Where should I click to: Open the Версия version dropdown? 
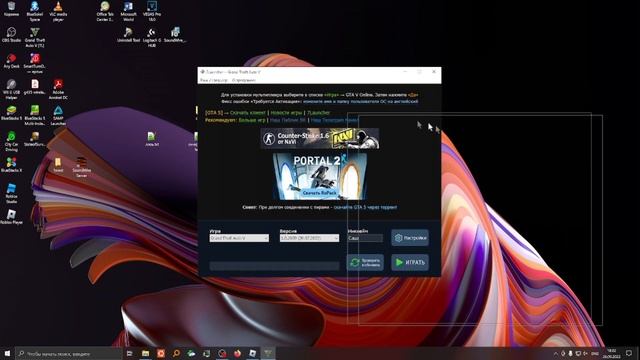[x=309, y=238]
